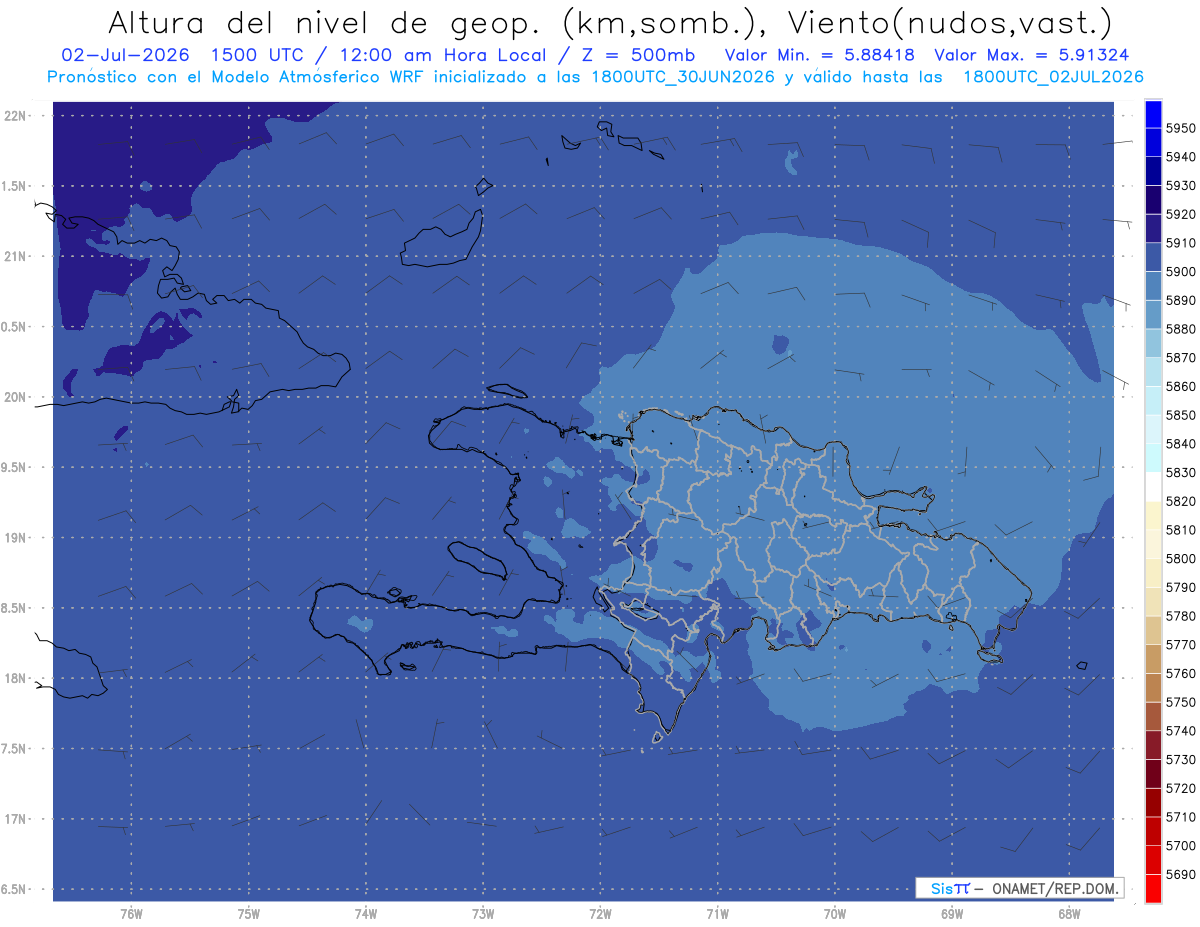Viewport: 1200px width, 927px height.
Task: Click the '5710' colorbar value
Action: [1181, 816]
